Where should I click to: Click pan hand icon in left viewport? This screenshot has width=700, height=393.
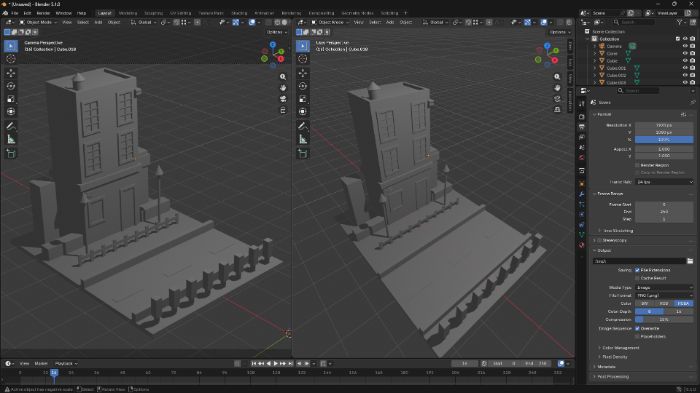tap(283, 88)
